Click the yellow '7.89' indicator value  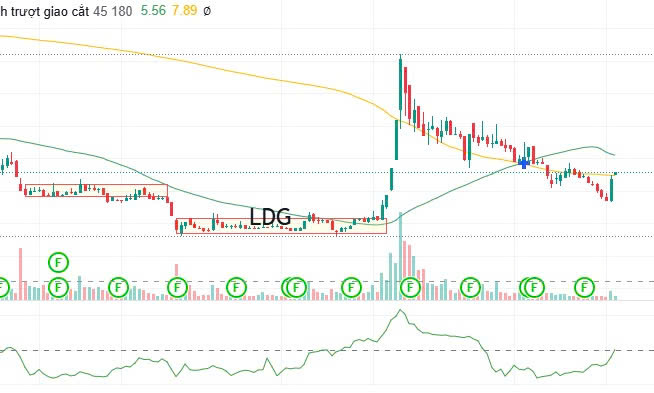pyautogui.click(x=184, y=11)
